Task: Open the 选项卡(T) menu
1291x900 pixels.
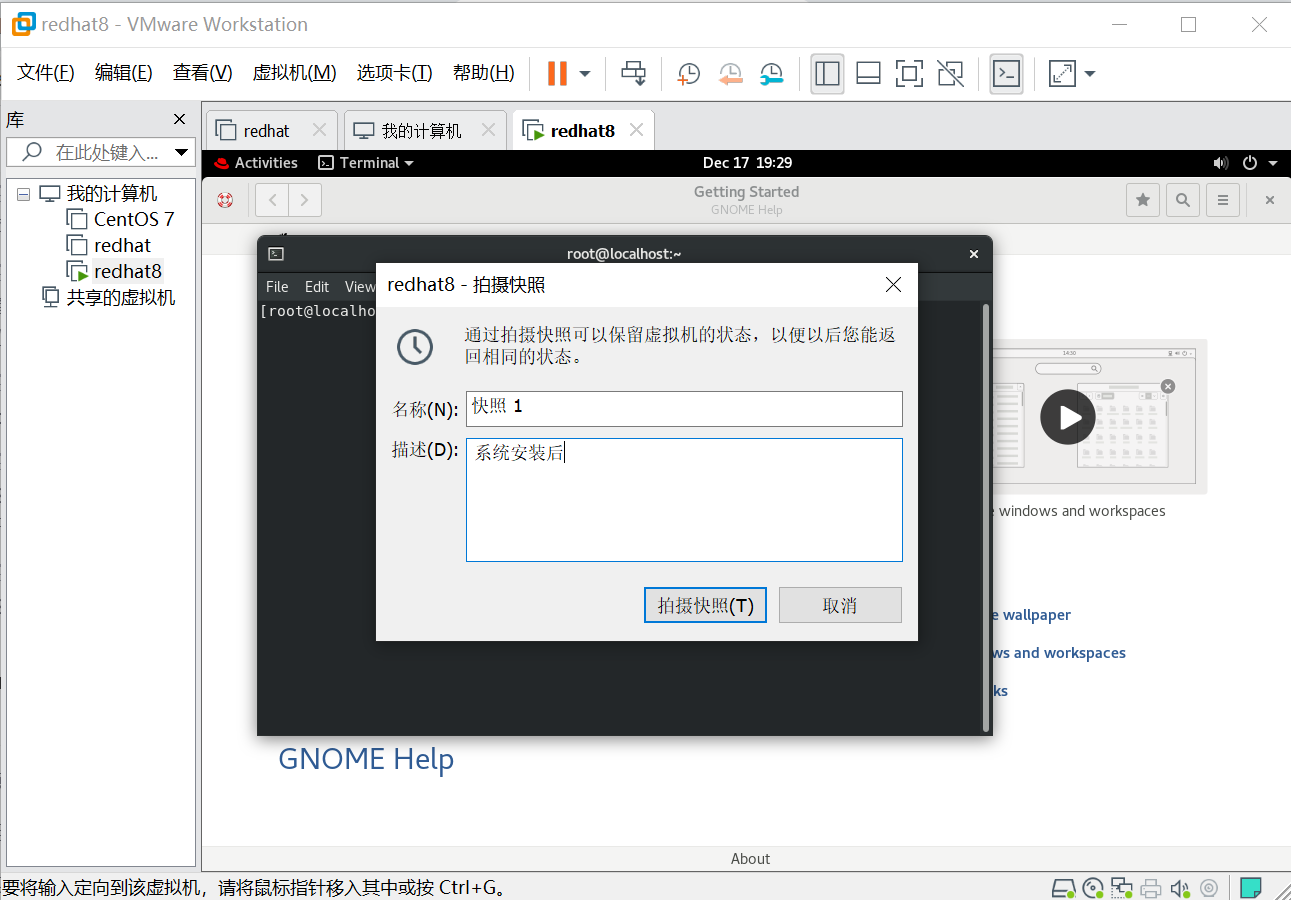Action: pyautogui.click(x=395, y=73)
